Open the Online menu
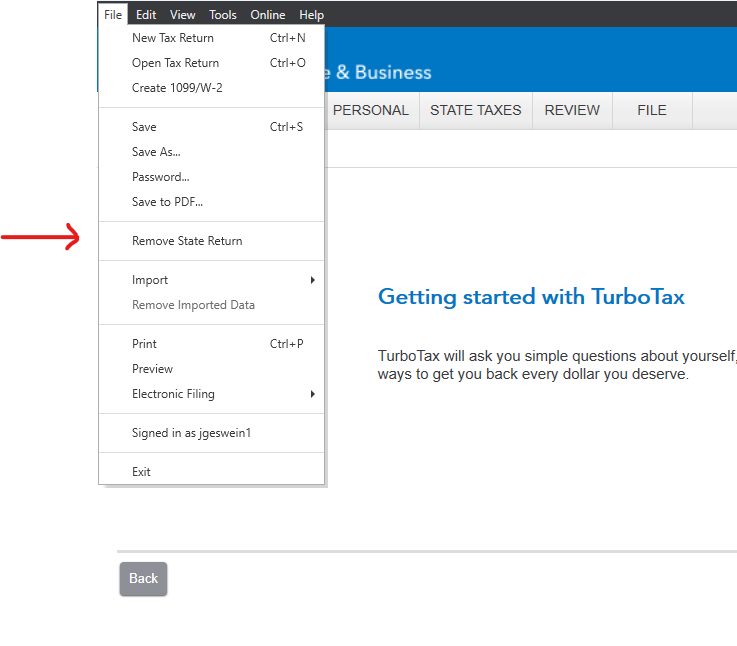This screenshot has width=737, height=646. click(267, 15)
